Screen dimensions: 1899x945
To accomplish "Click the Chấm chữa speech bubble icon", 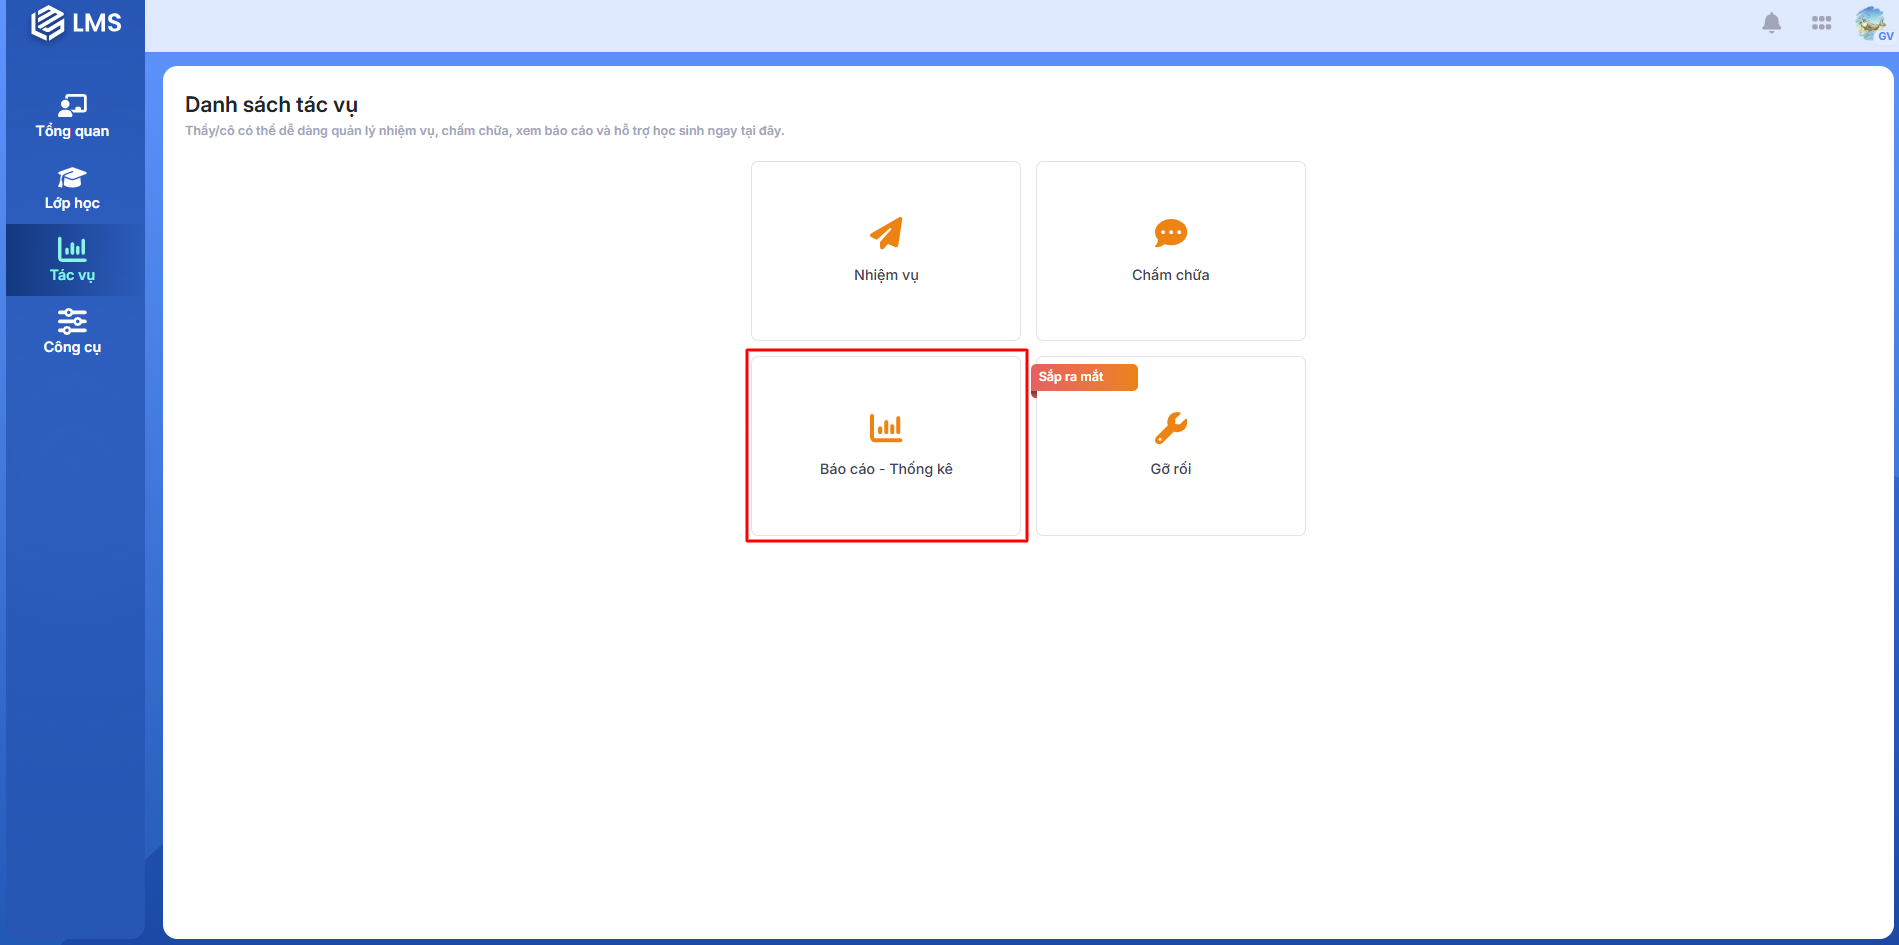I will [1170, 233].
